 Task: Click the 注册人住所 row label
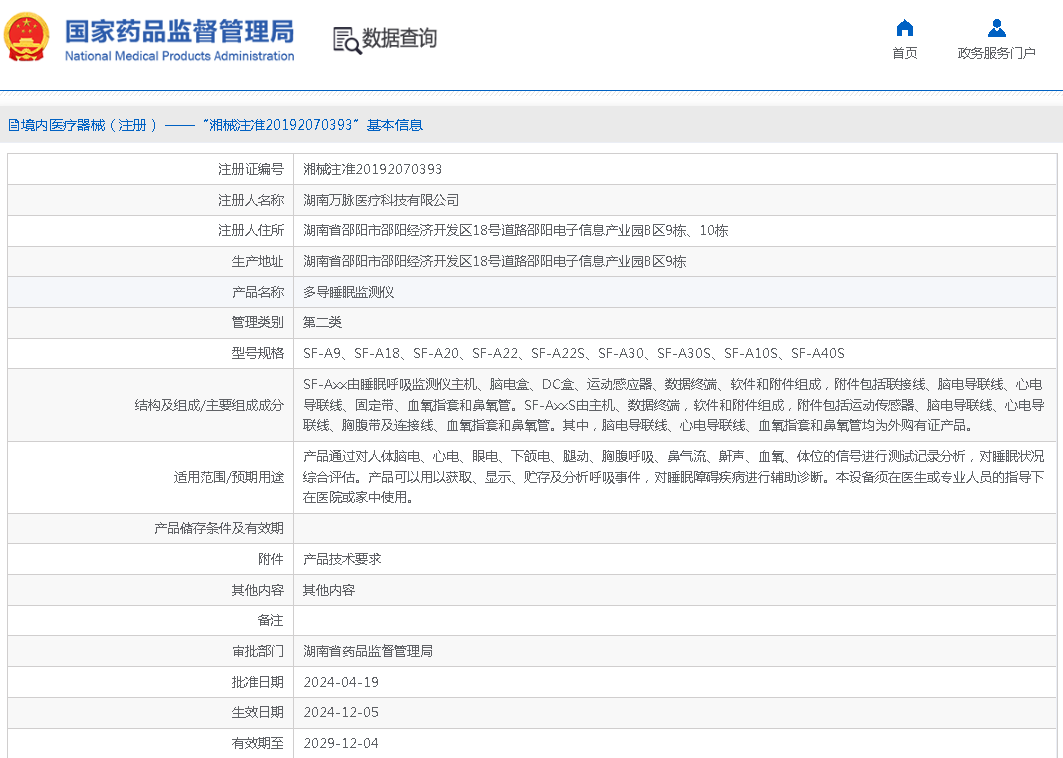click(x=251, y=231)
